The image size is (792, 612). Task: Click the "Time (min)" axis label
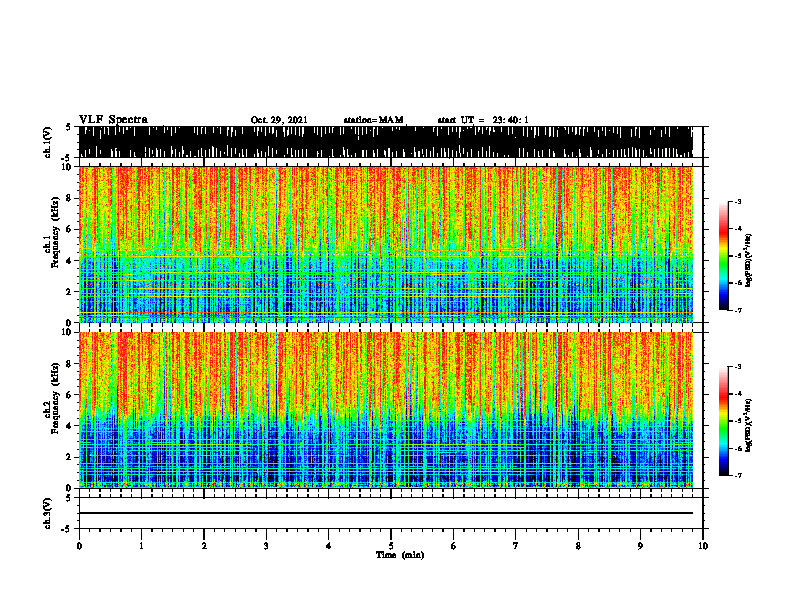pyautogui.click(x=400, y=555)
